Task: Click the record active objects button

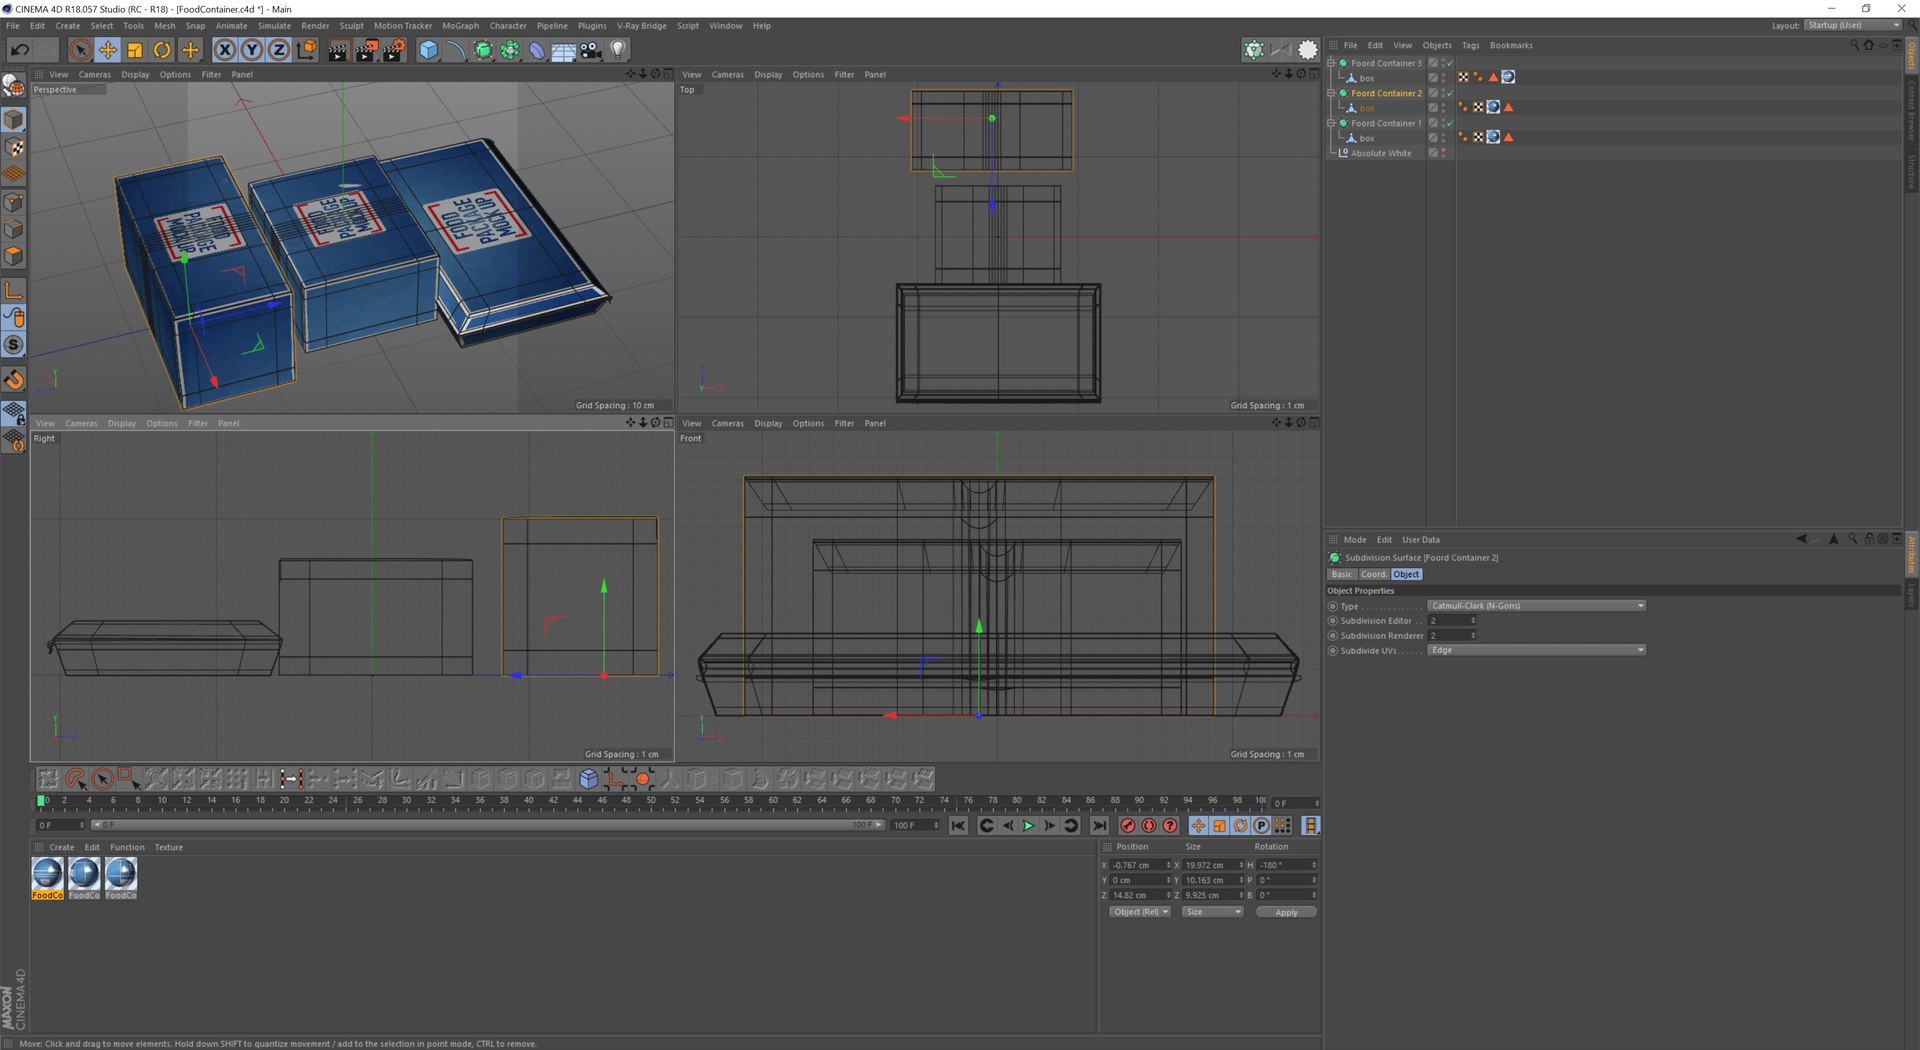Action: point(1128,826)
